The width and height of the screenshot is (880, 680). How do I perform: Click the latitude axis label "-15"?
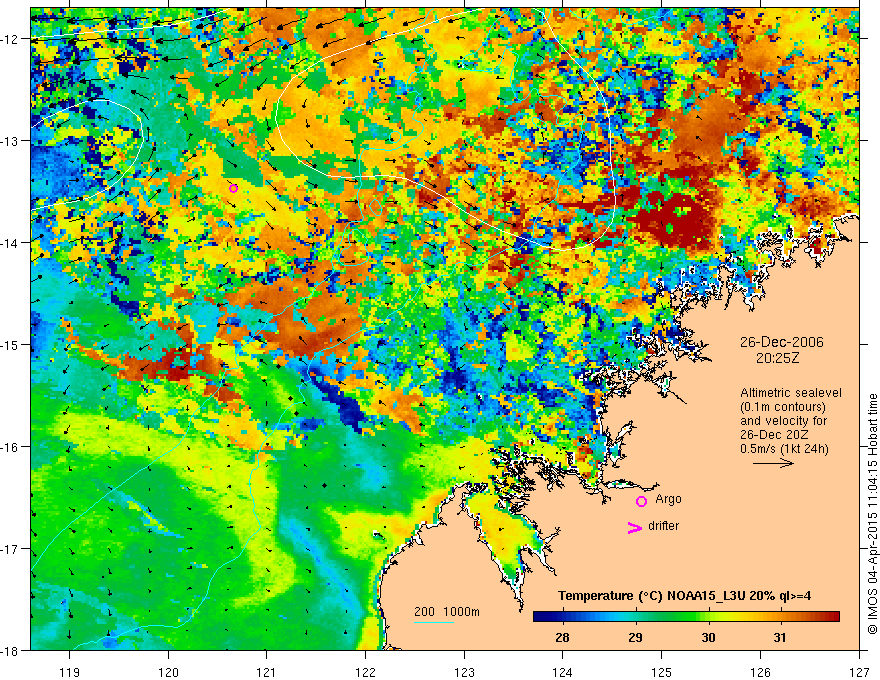11,344
